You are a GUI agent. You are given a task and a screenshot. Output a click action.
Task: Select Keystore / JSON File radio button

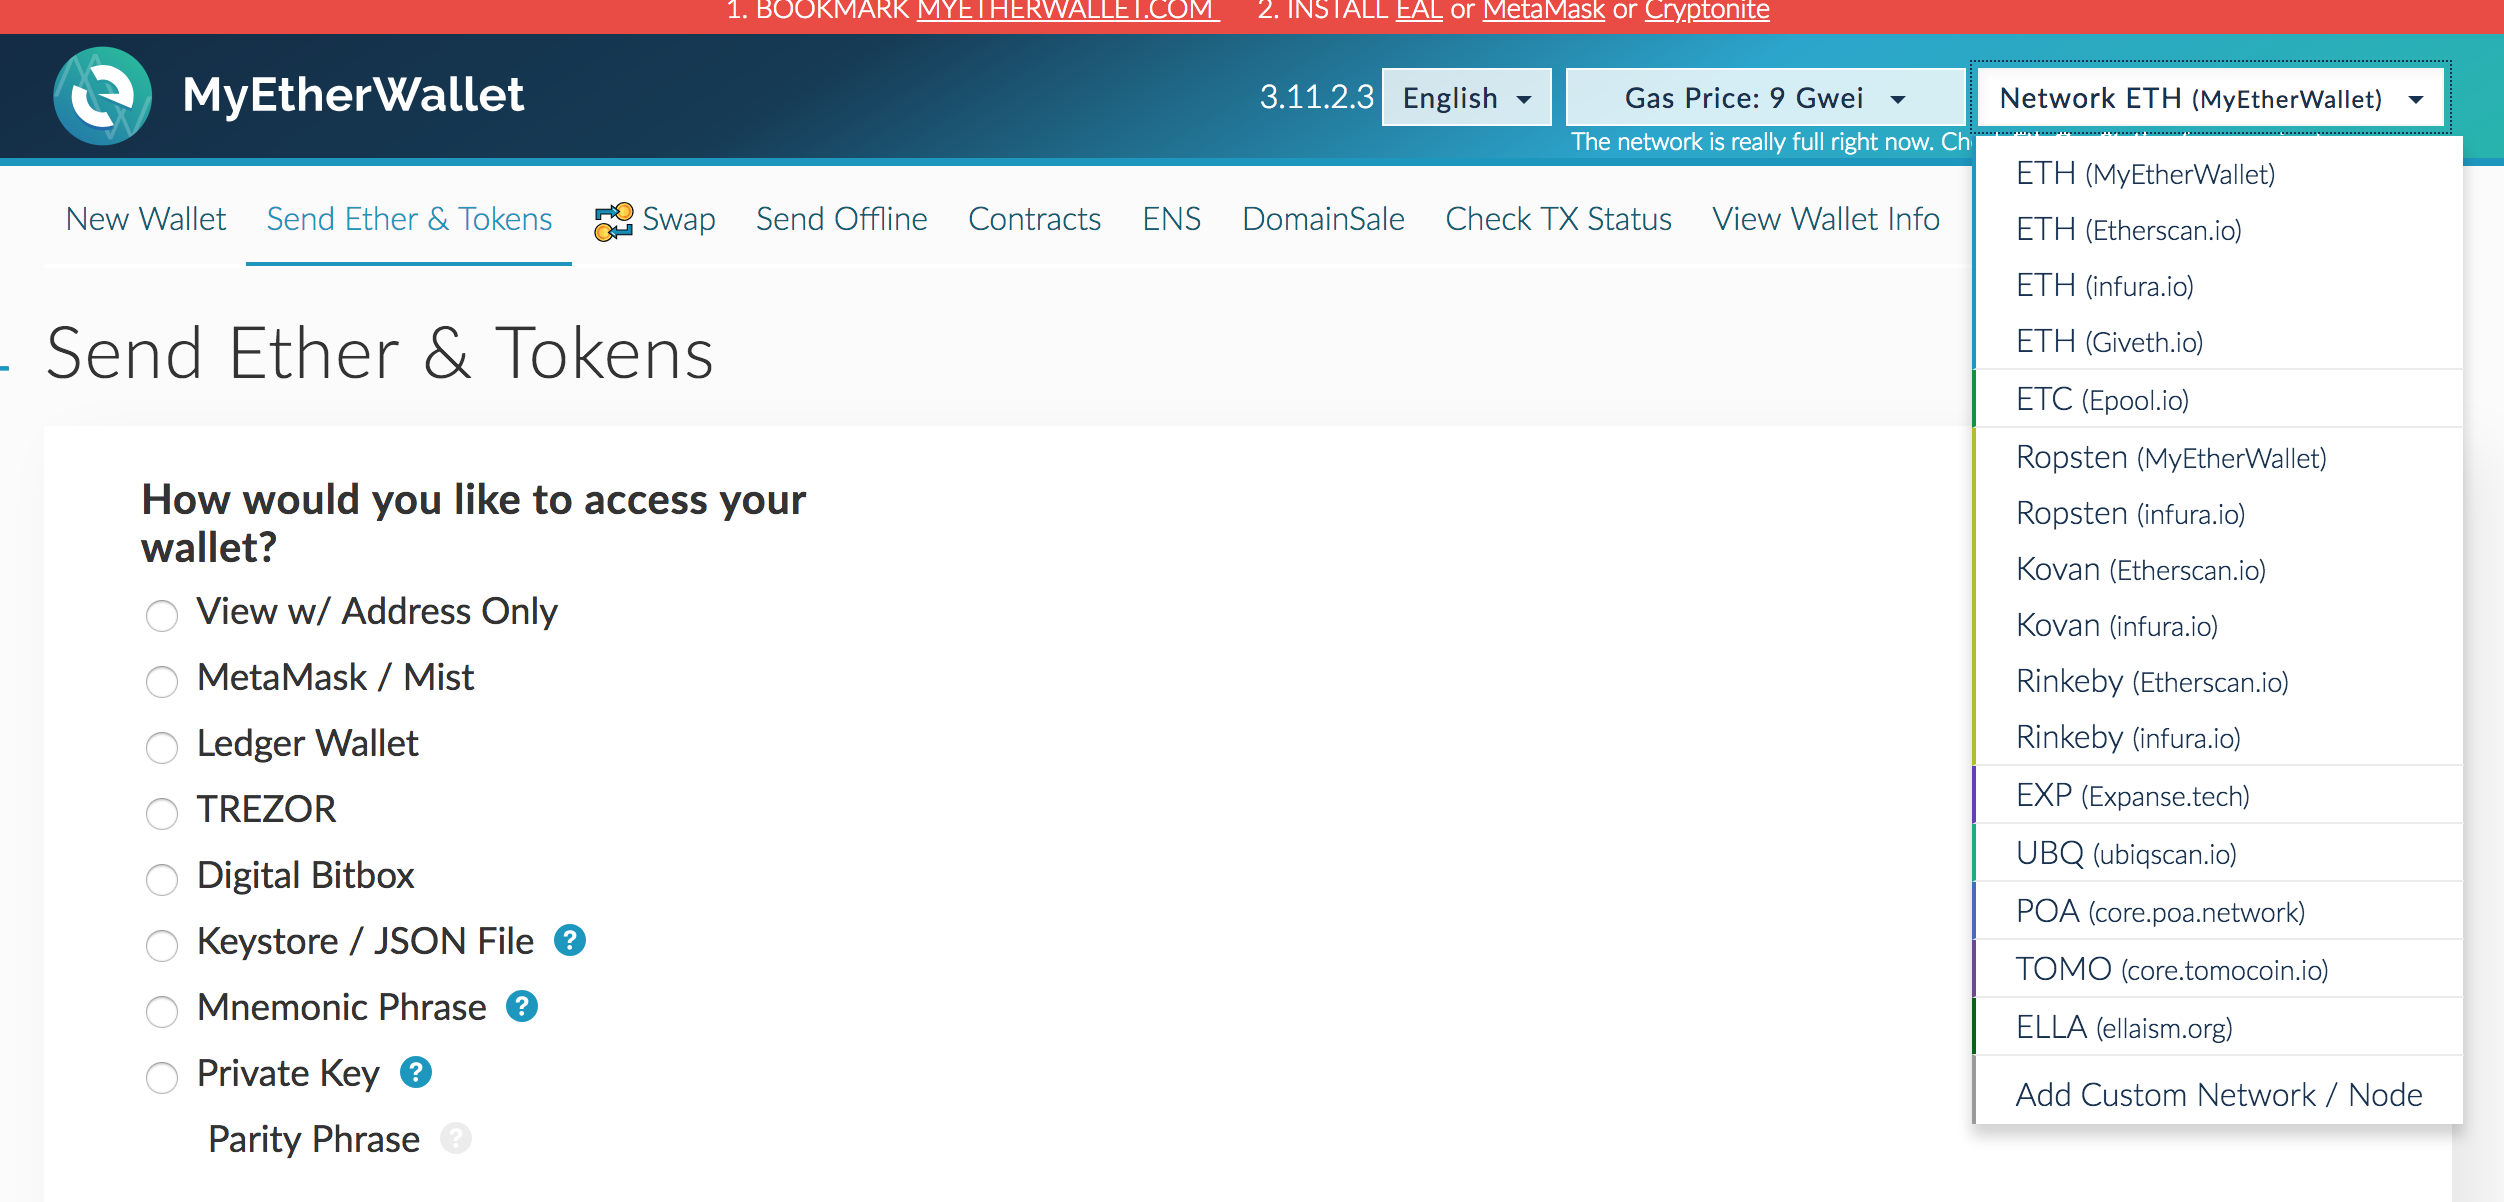click(x=162, y=945)
